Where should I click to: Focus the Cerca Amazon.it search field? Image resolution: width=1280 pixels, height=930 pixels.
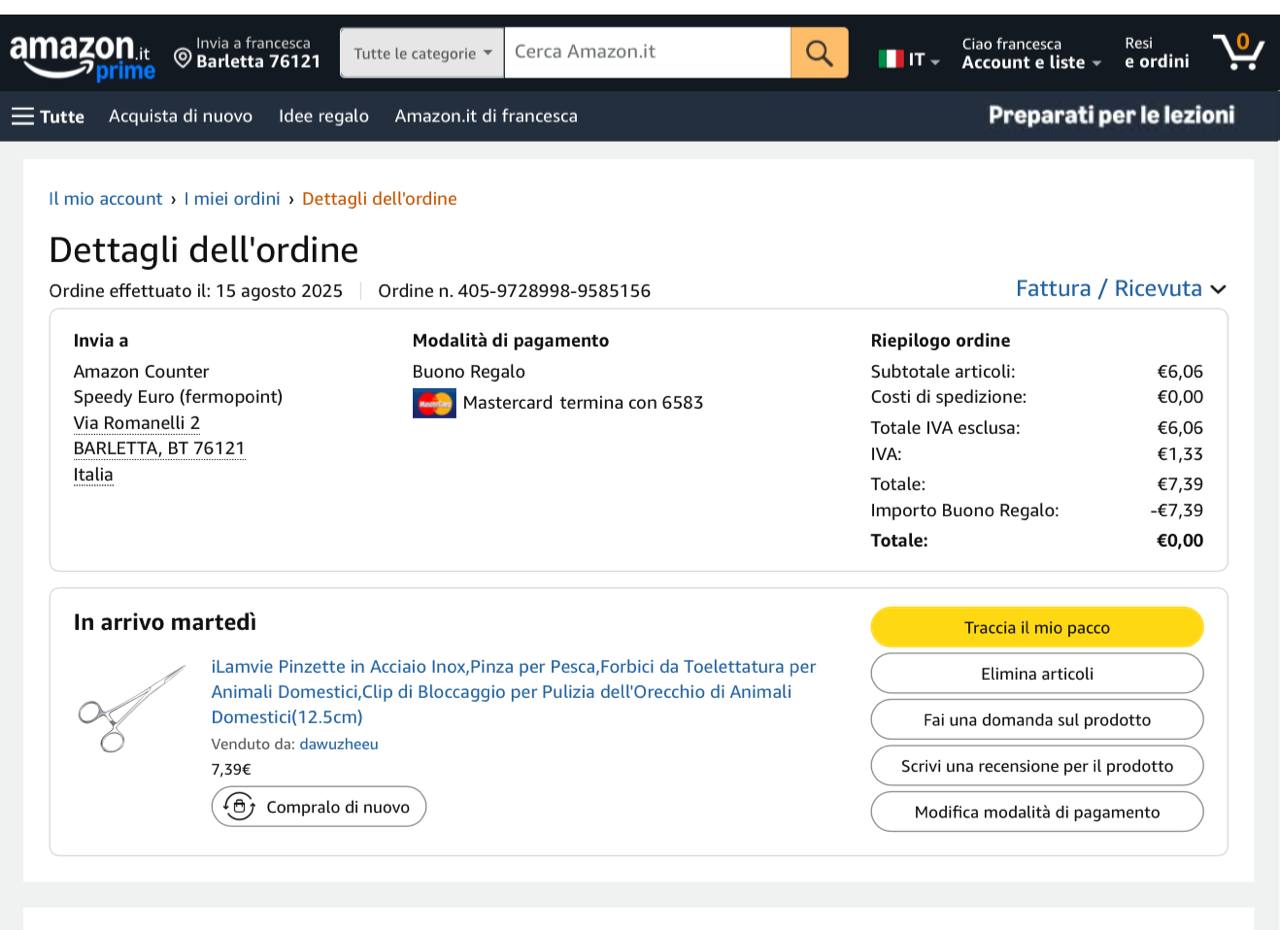(x=647, y=52)
